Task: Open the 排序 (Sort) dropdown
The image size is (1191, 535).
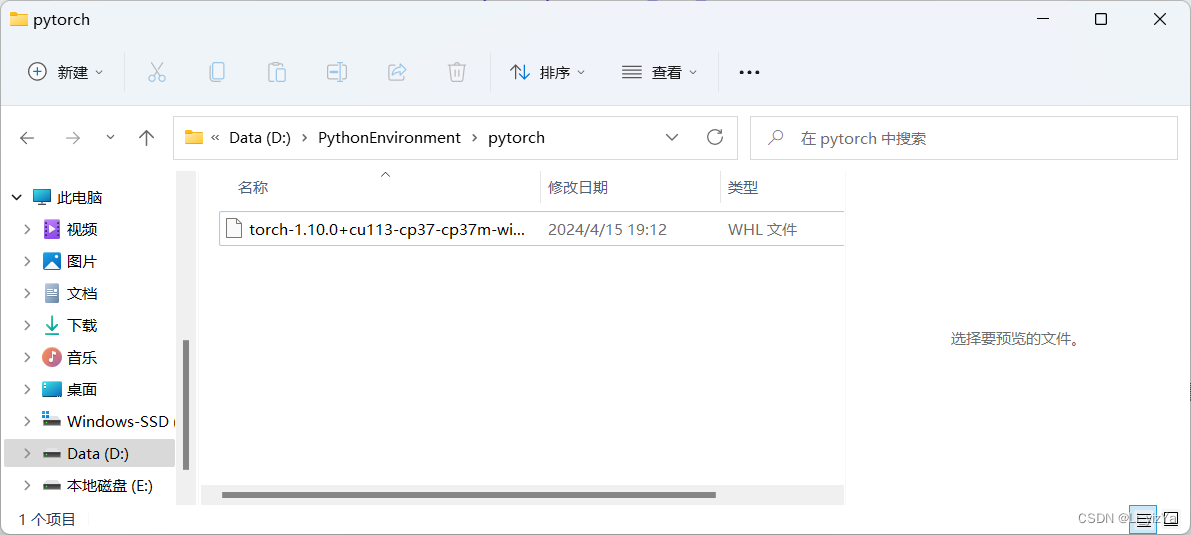Action: point(547,72)
